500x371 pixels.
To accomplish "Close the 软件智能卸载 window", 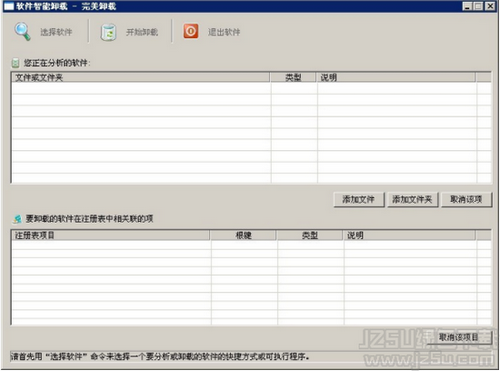I will [490, 6].
